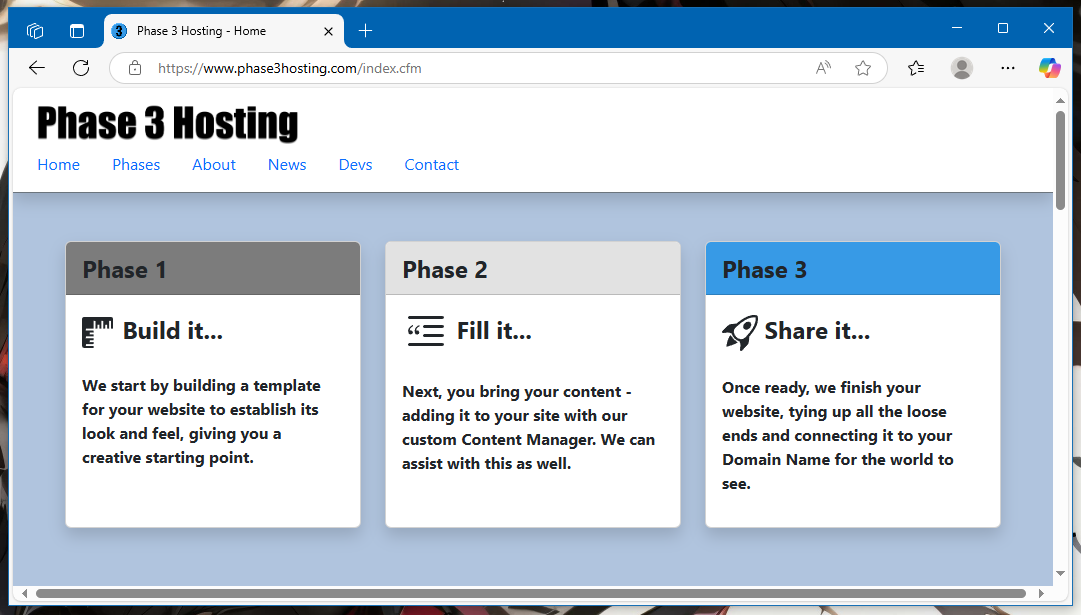
Task: Refresh the page with reload icon
Action: (x=81, y=68)
